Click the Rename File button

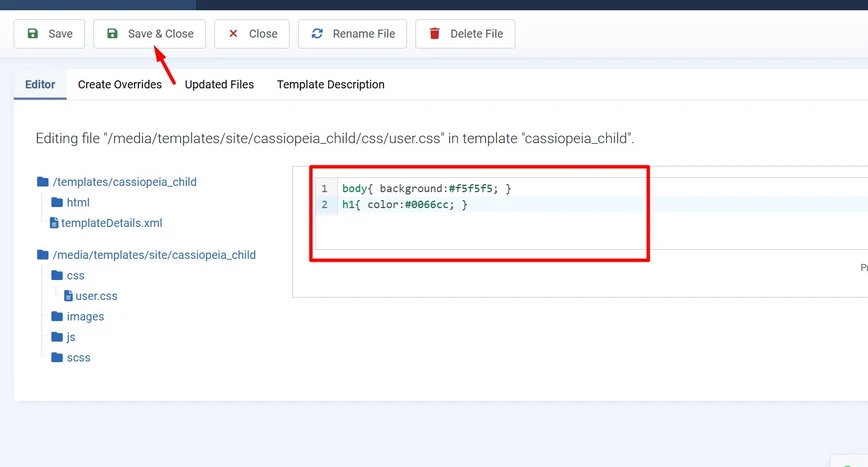point(353,34)
